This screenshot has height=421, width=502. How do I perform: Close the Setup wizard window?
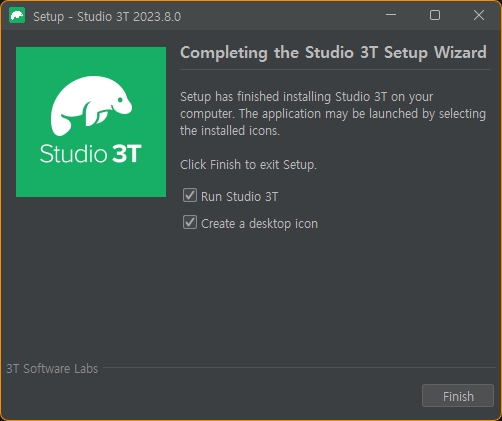coord(479,15)
